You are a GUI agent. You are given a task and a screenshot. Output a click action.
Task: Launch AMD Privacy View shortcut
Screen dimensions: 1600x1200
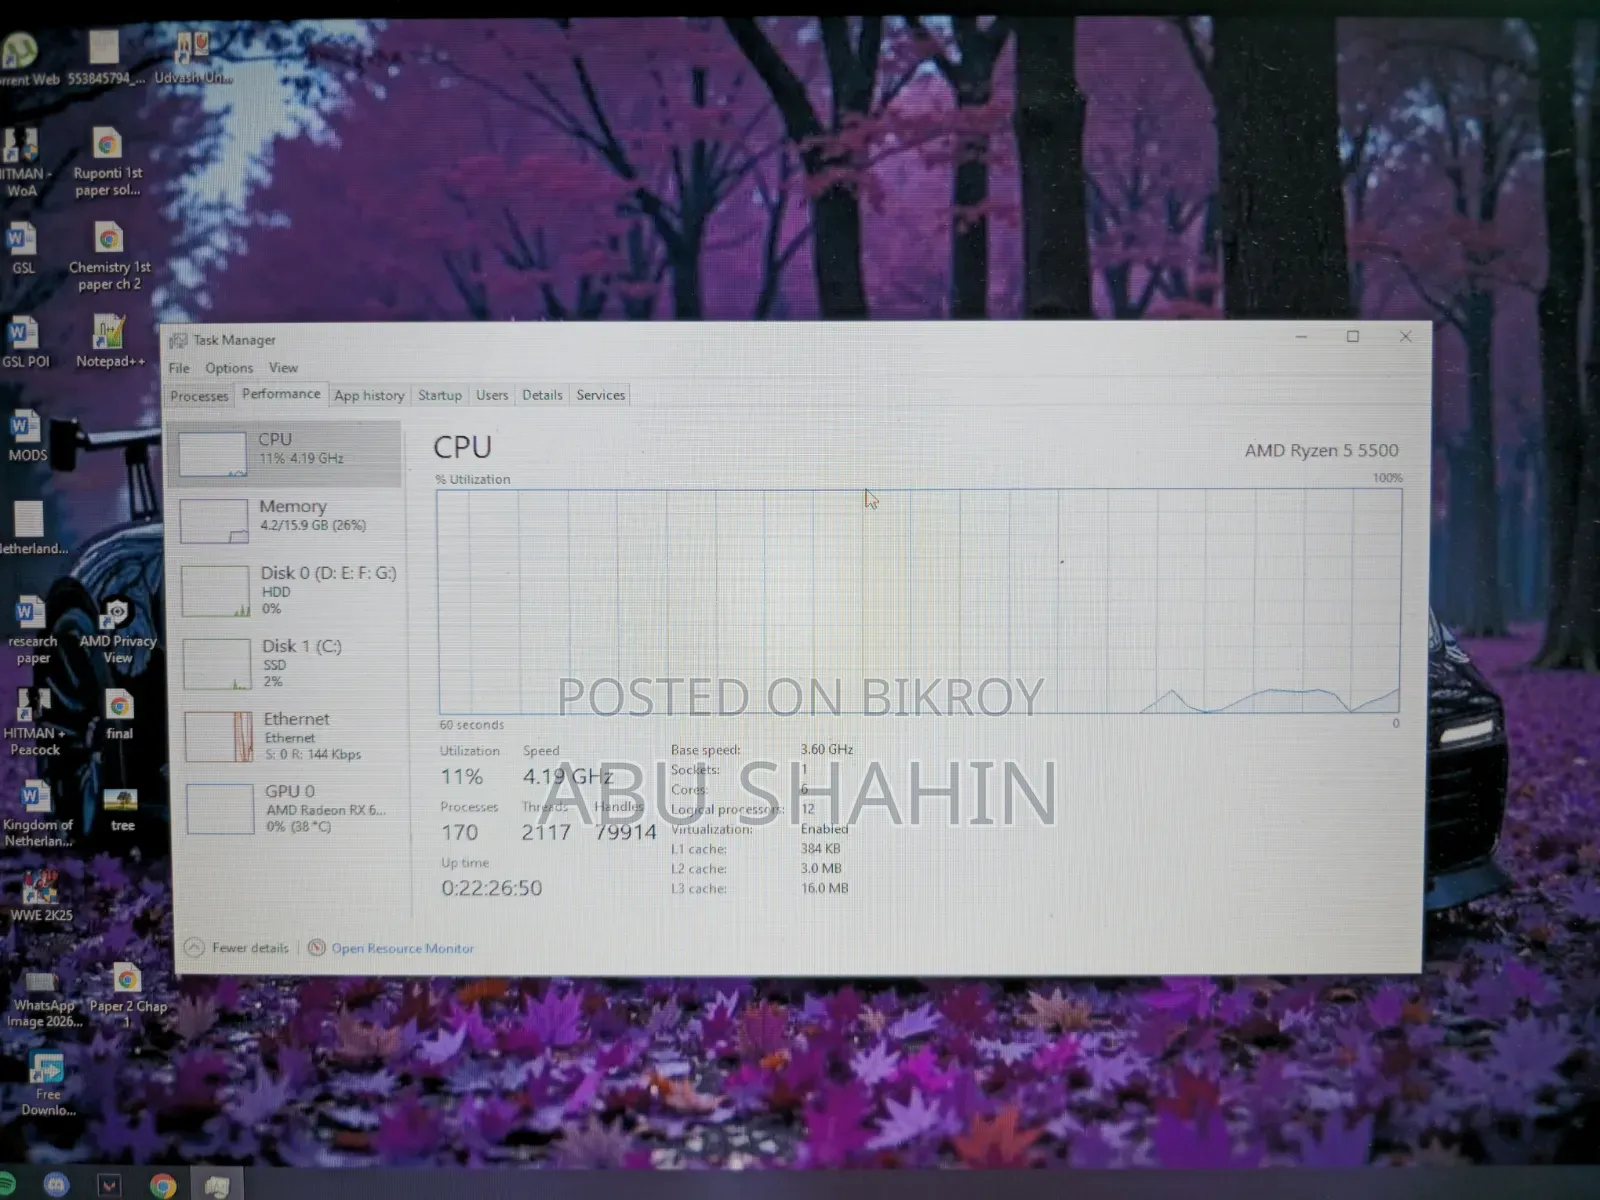pos(118,630)
